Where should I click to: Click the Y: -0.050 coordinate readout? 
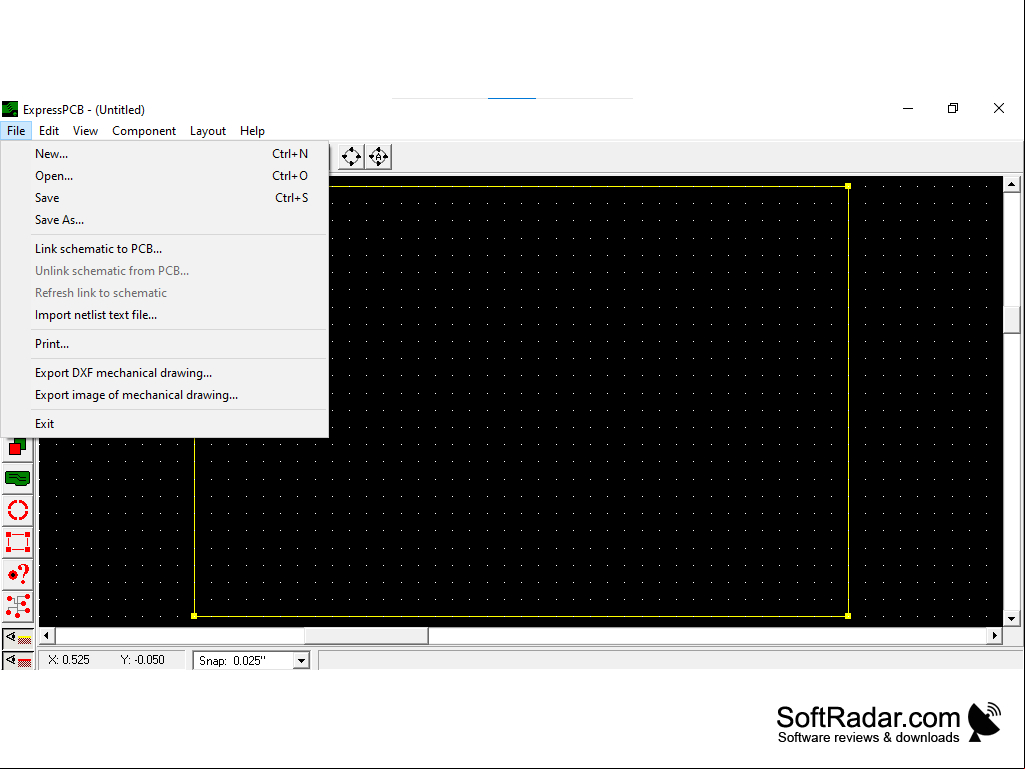point(143,660)
